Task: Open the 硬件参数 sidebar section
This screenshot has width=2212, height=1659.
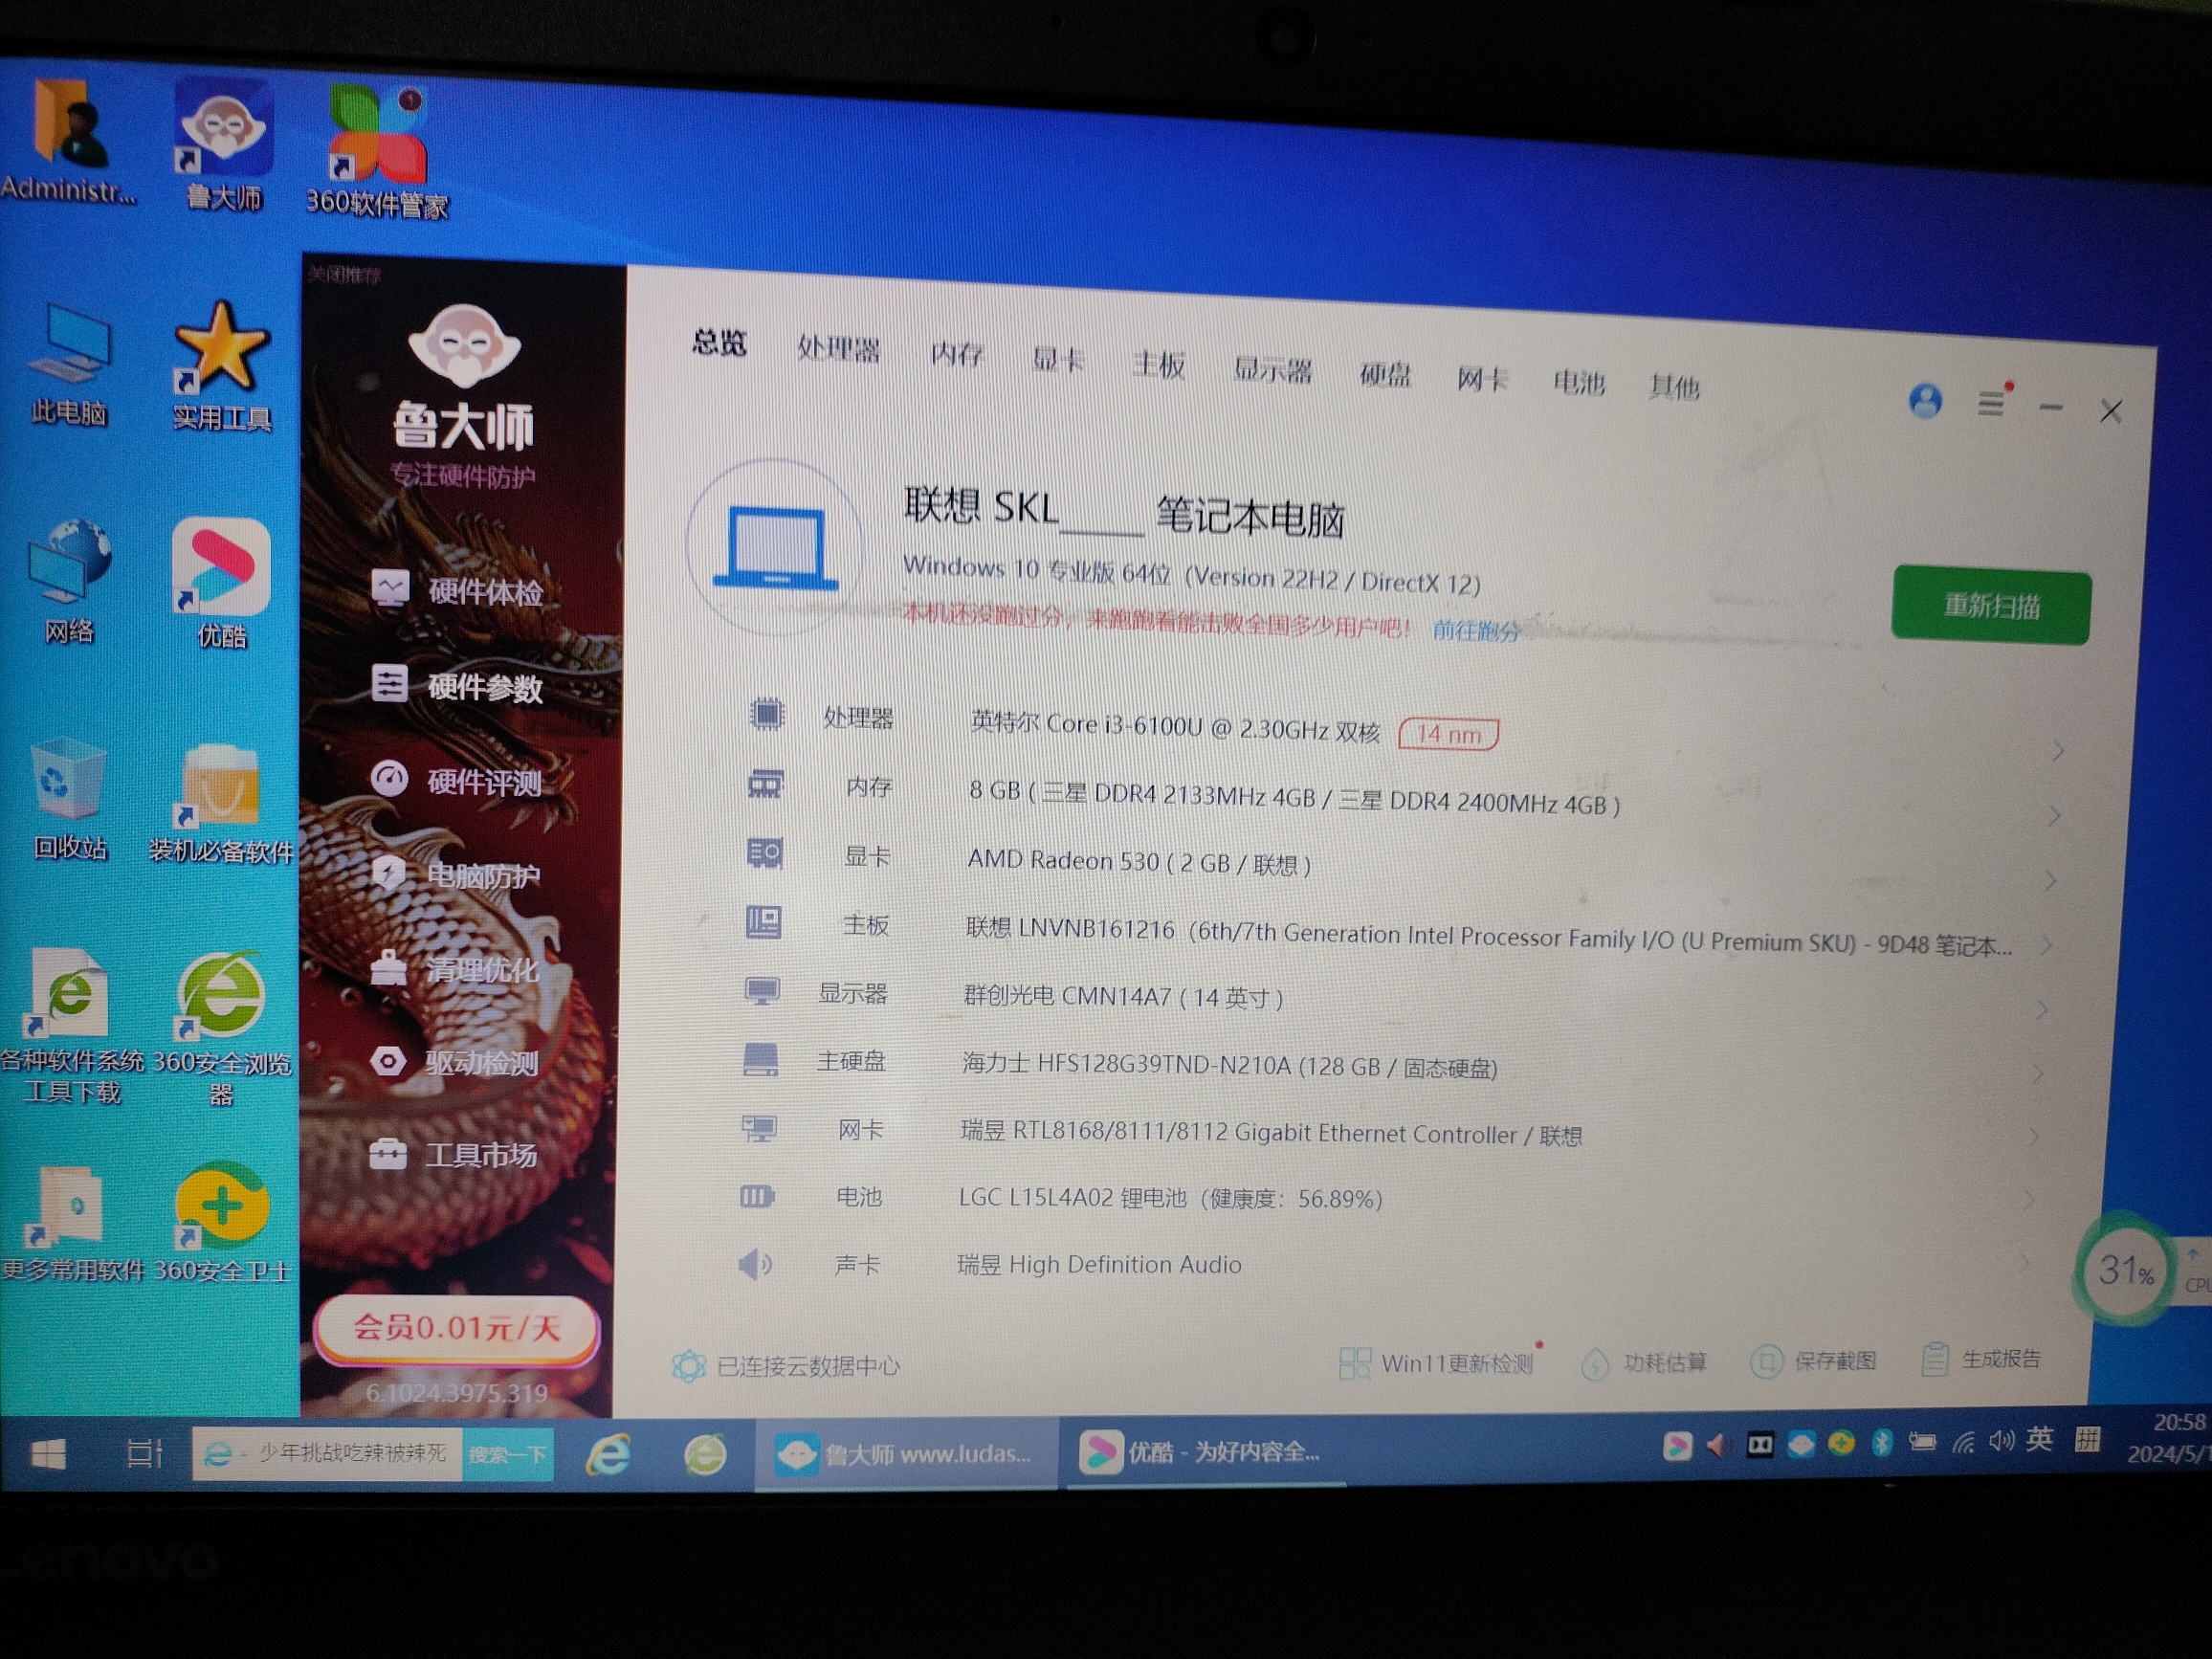Action: tap(457, 686)
